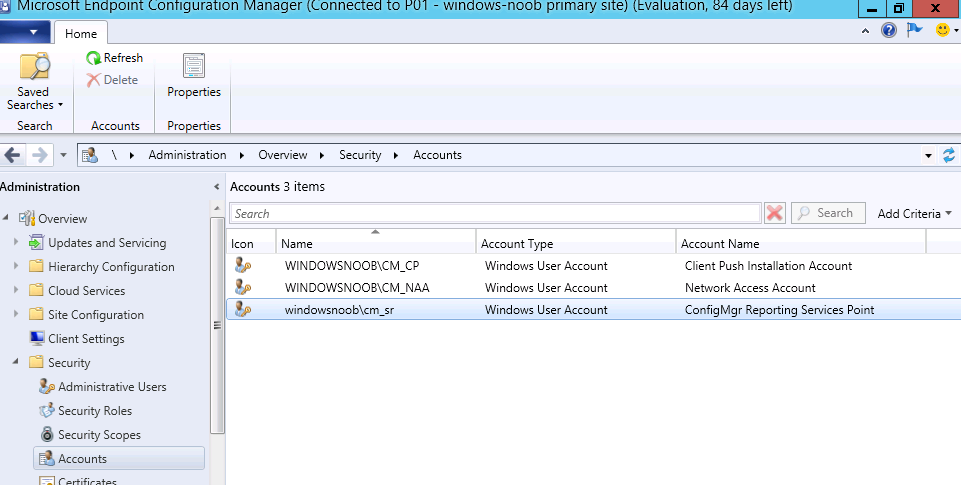The height and width of the screenshot is (485, 961).
Task: Select Accounts in the navigation tree
Action: (119, 459)
